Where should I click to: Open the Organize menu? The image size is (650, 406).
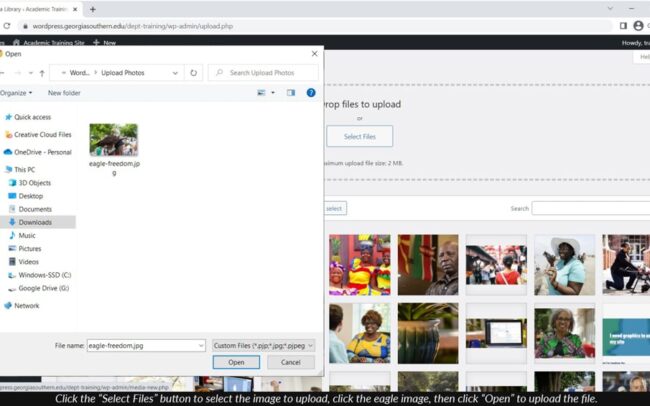click(16, 93)
